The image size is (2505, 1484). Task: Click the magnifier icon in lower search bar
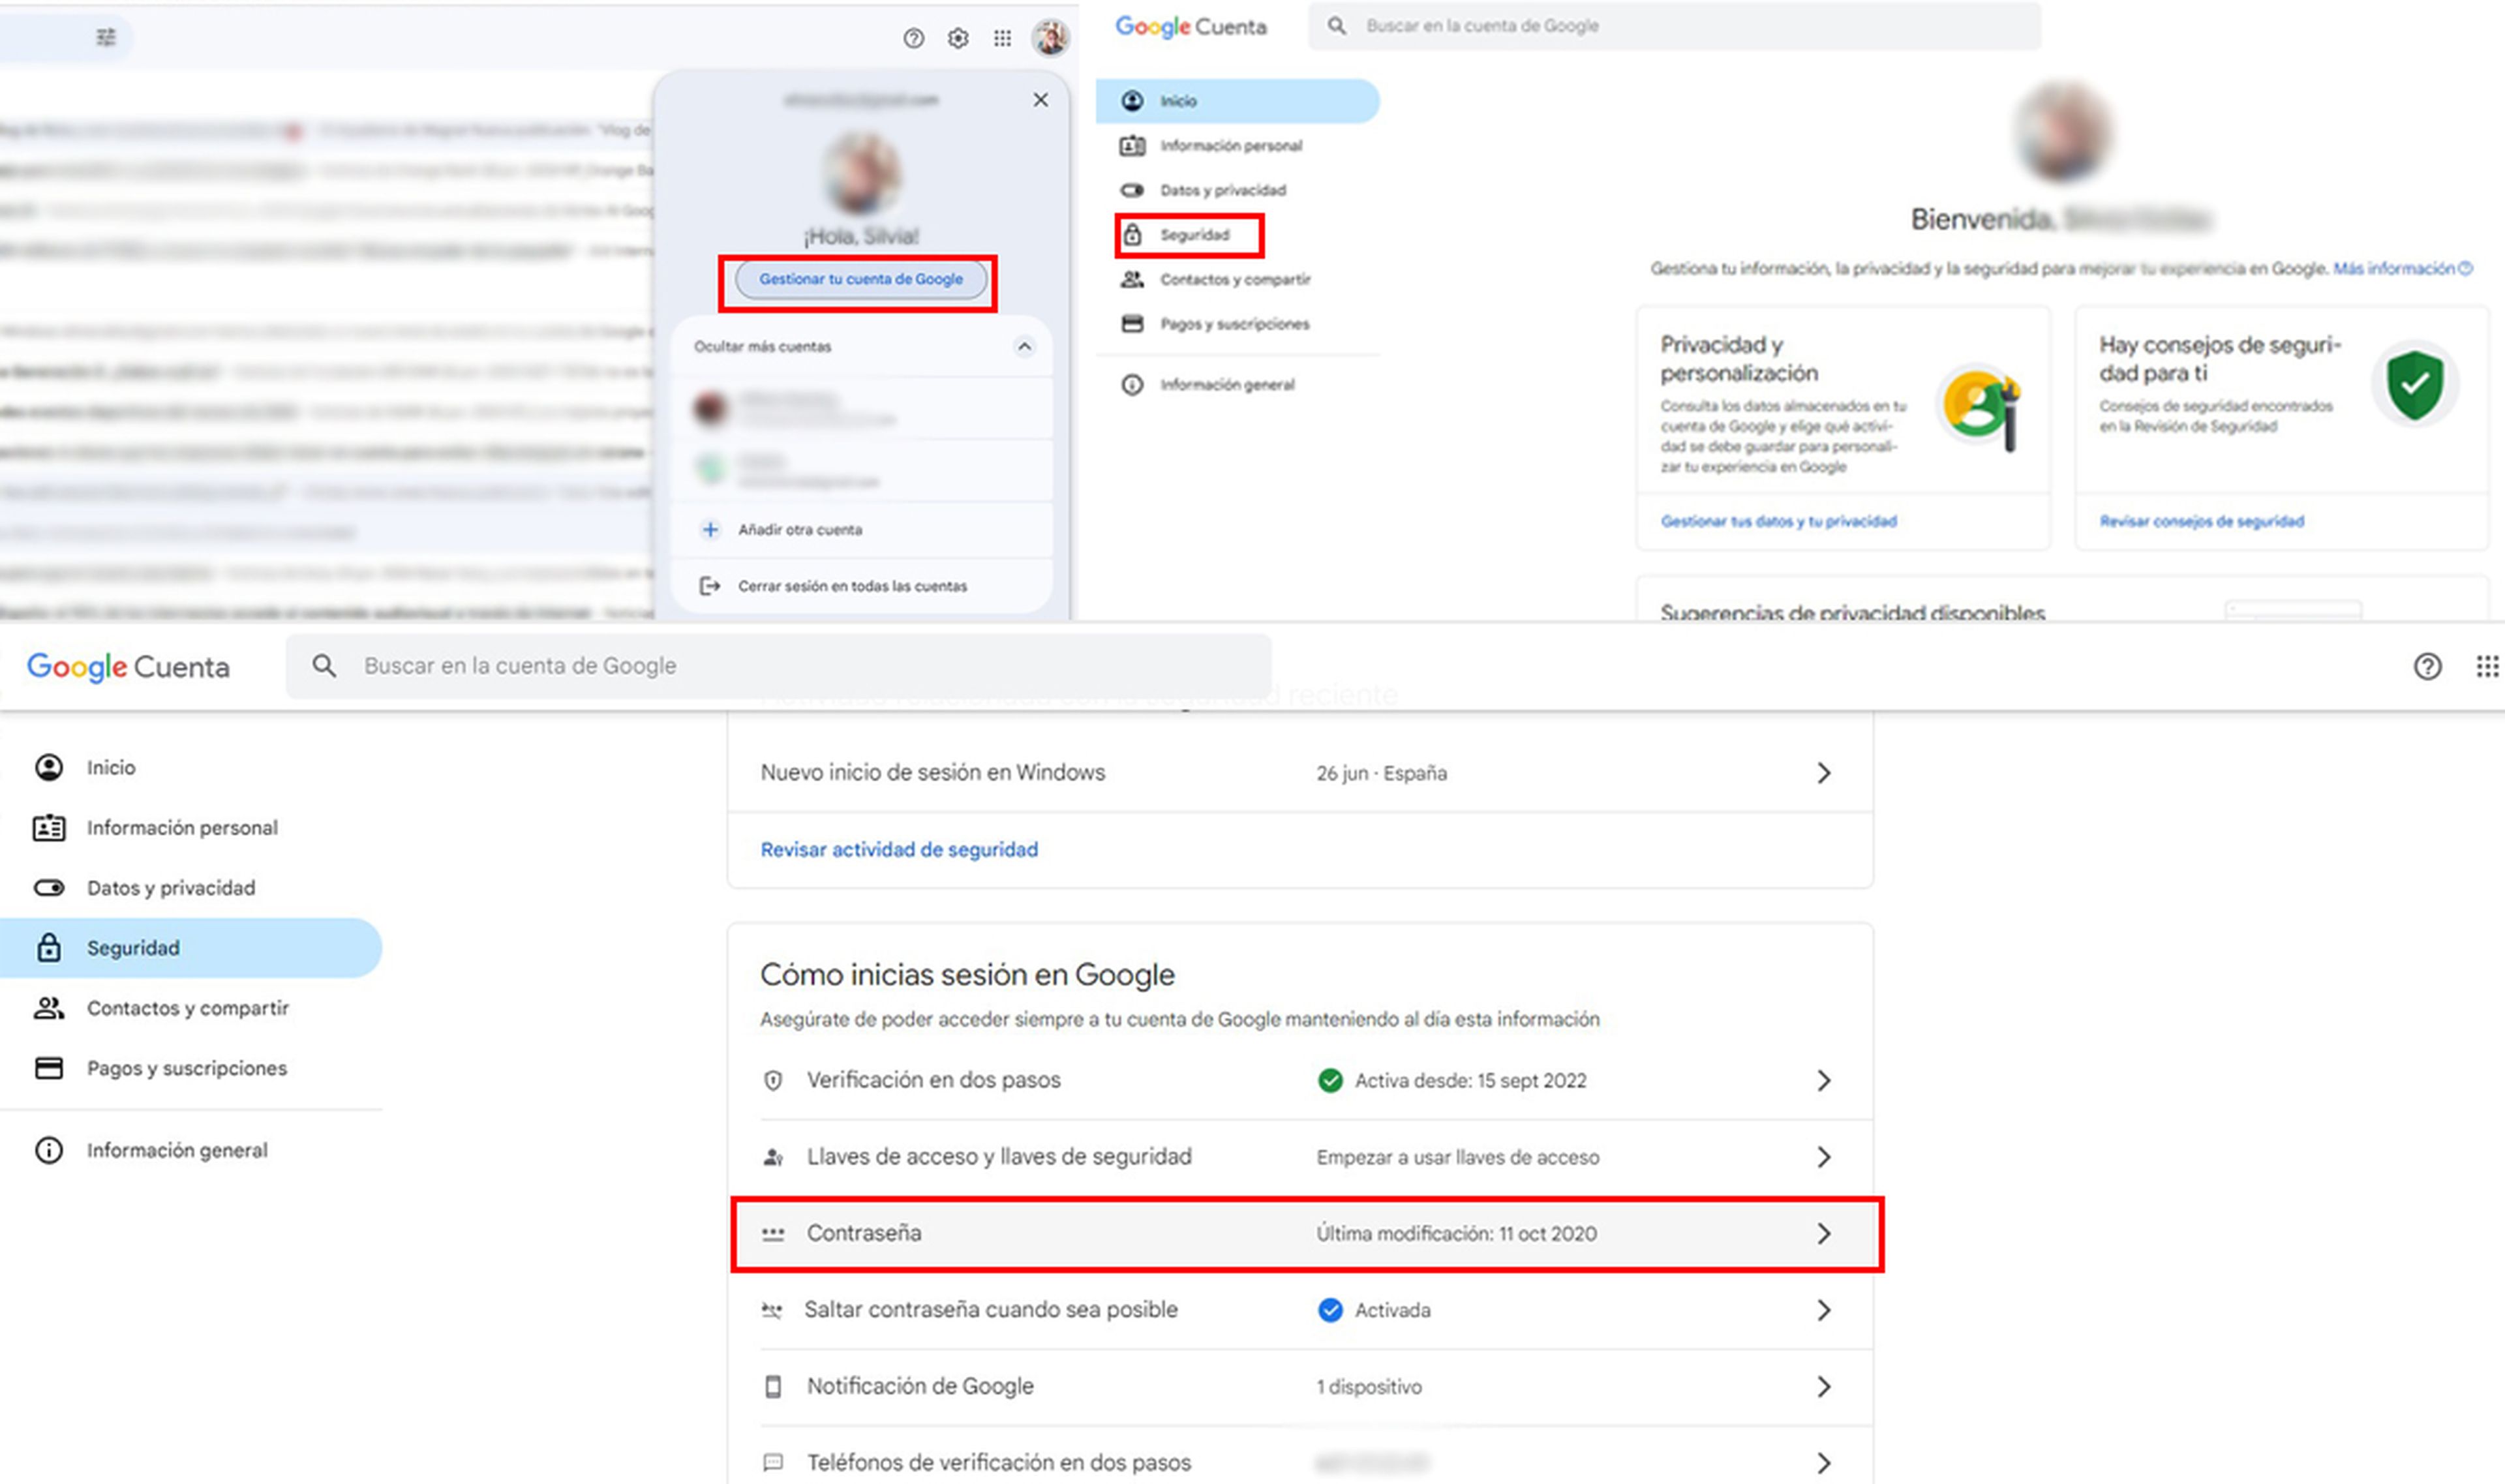324,666
